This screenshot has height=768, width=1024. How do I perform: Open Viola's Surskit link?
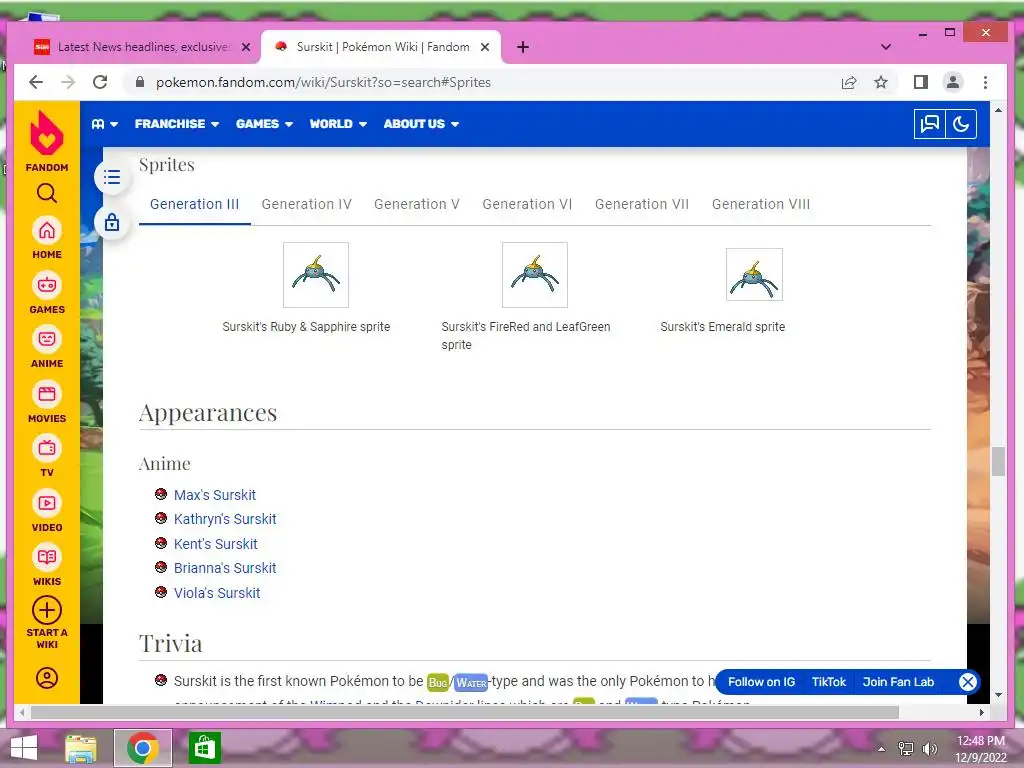click(x=217, y=593)
